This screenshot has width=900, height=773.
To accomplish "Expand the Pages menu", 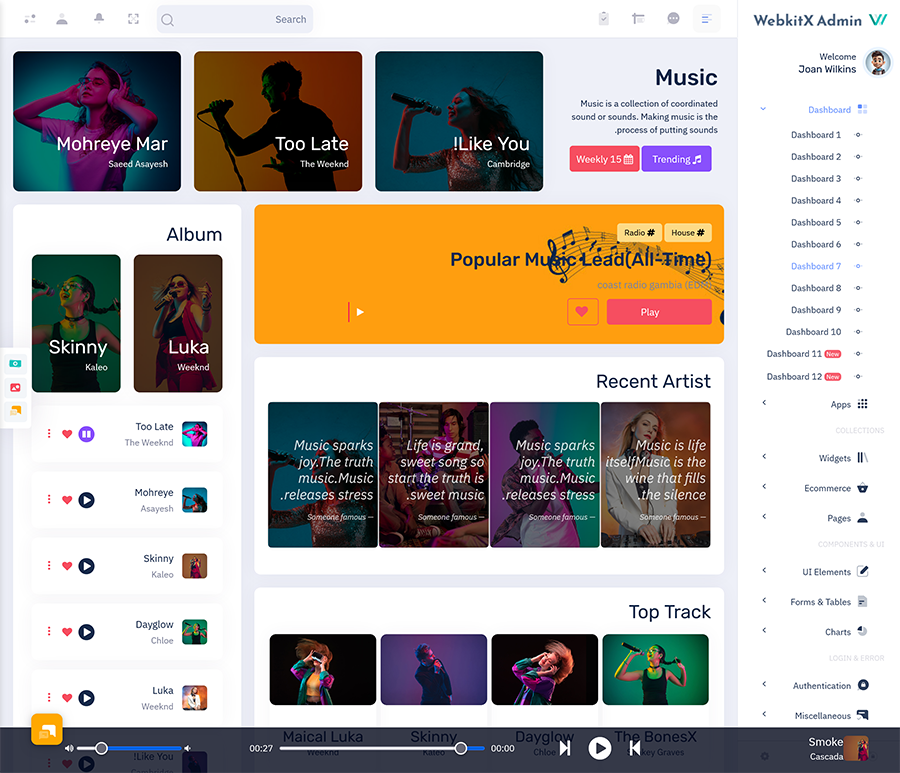I will (x=815, y=518).
